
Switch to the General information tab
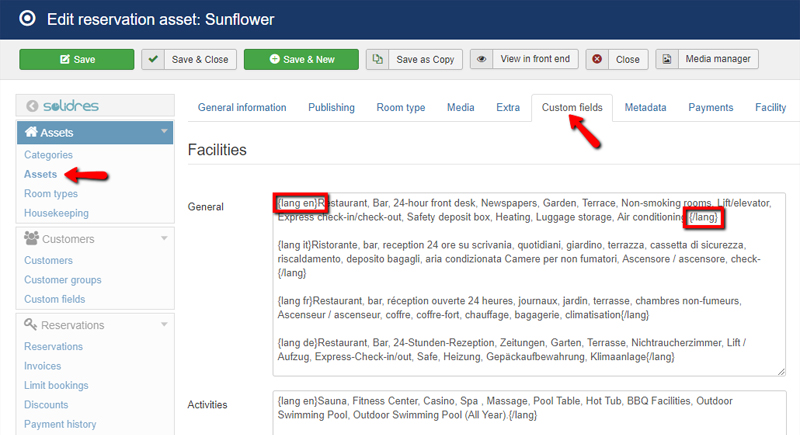(x=242, y=107)
